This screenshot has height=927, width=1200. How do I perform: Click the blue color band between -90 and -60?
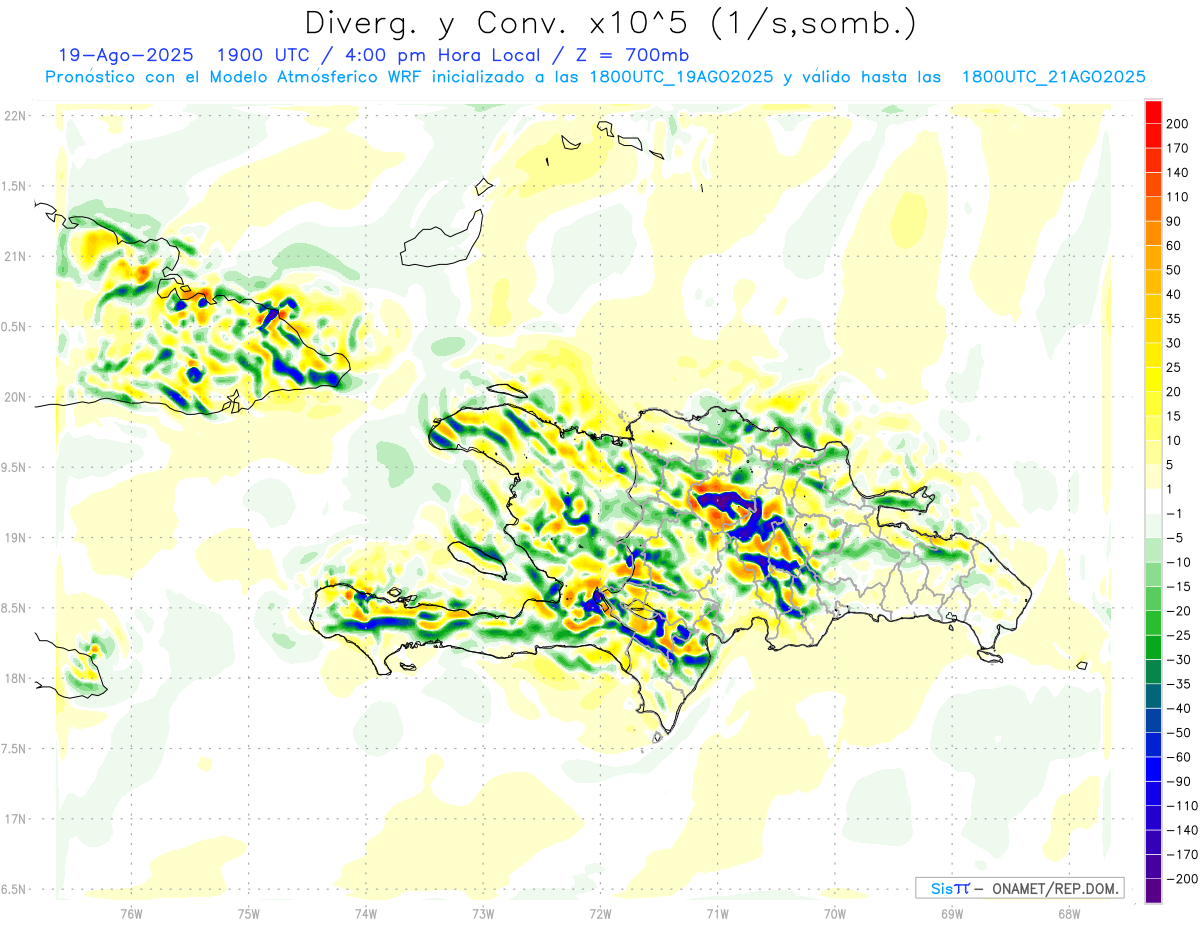[x=1153, y=770]
